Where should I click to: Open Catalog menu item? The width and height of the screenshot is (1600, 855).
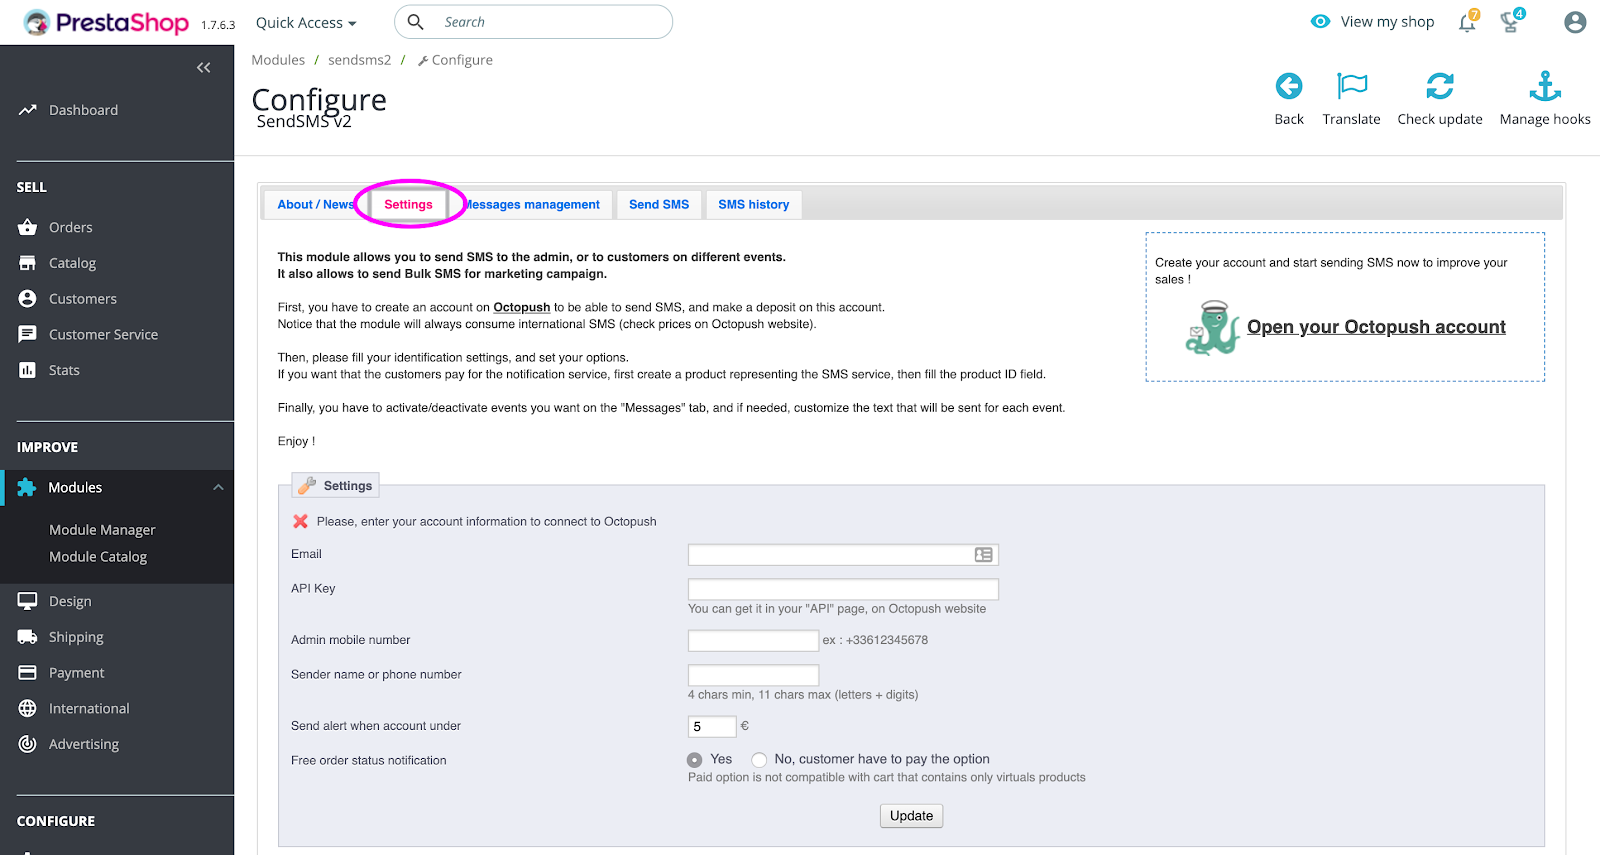[x=72, y=263]
